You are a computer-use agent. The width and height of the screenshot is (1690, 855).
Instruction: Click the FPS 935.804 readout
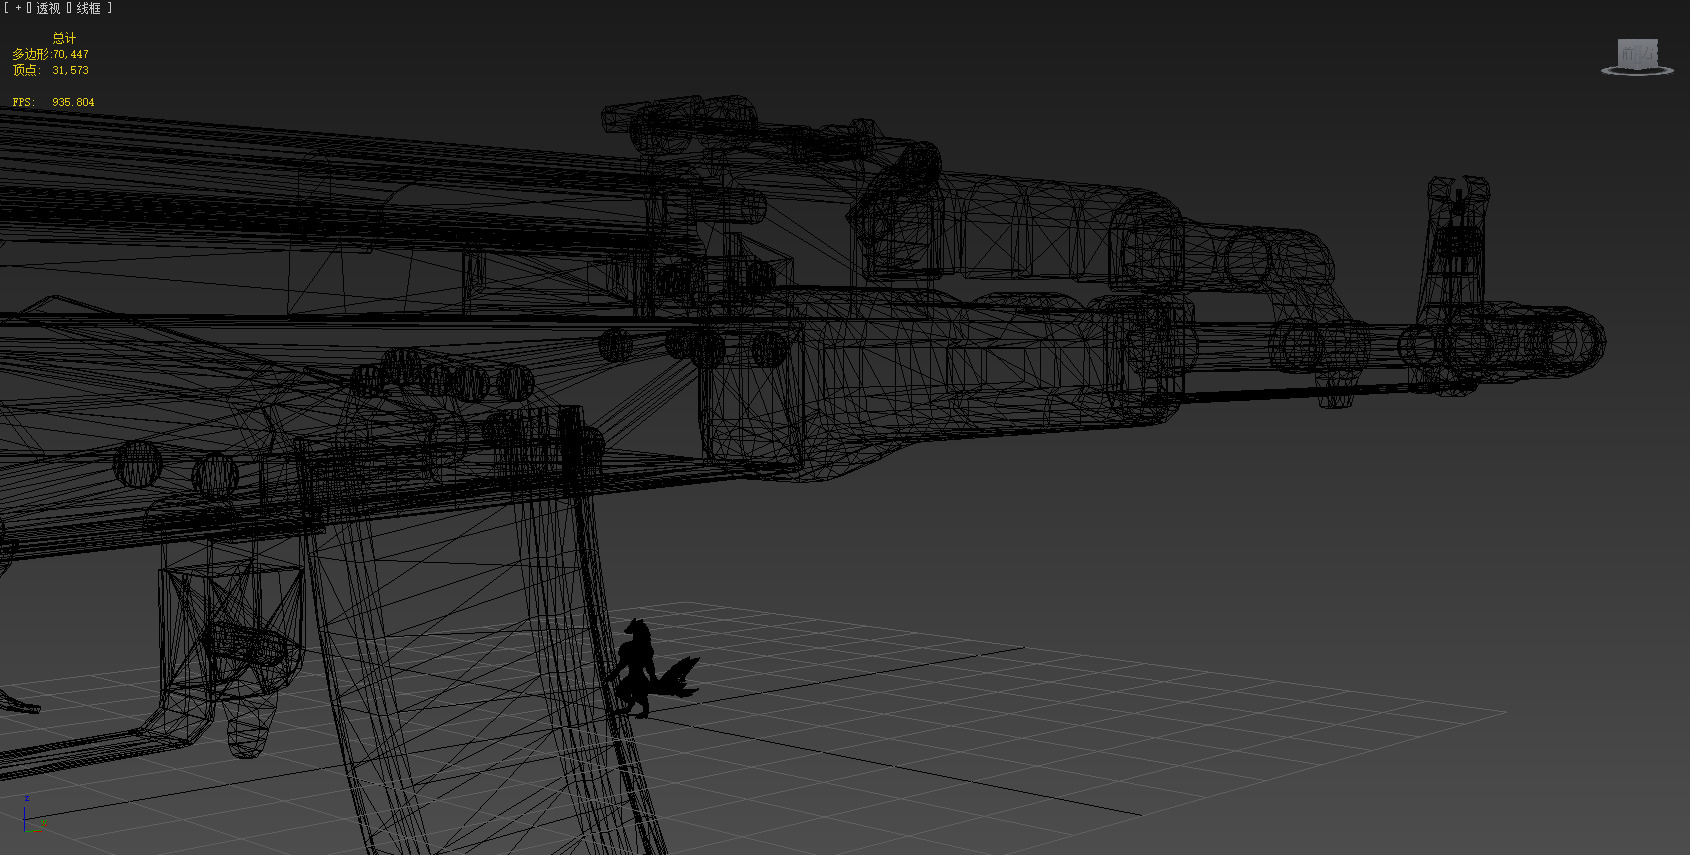53,102
